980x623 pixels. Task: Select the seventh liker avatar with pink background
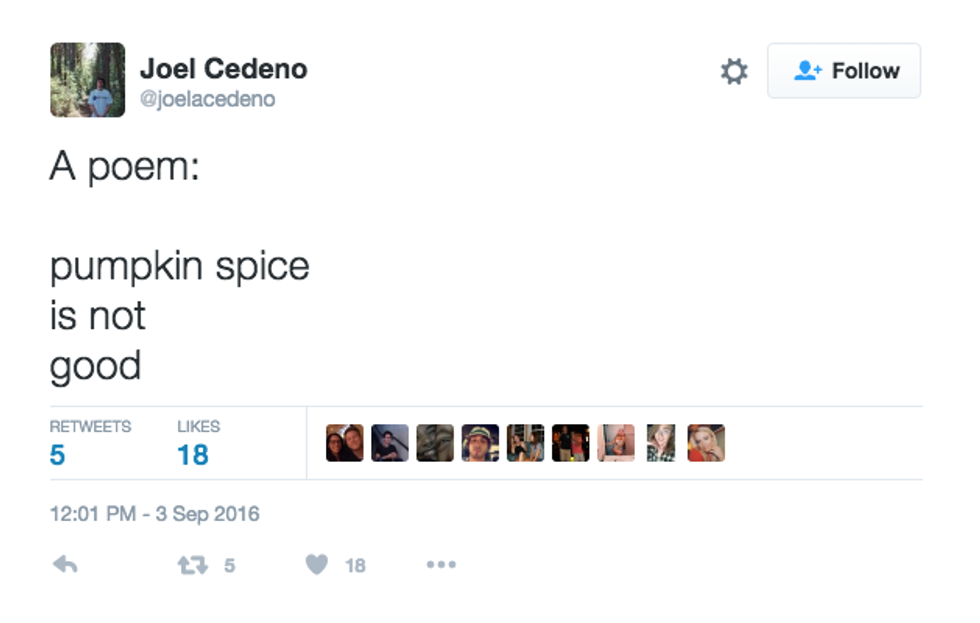coord(615,443)
